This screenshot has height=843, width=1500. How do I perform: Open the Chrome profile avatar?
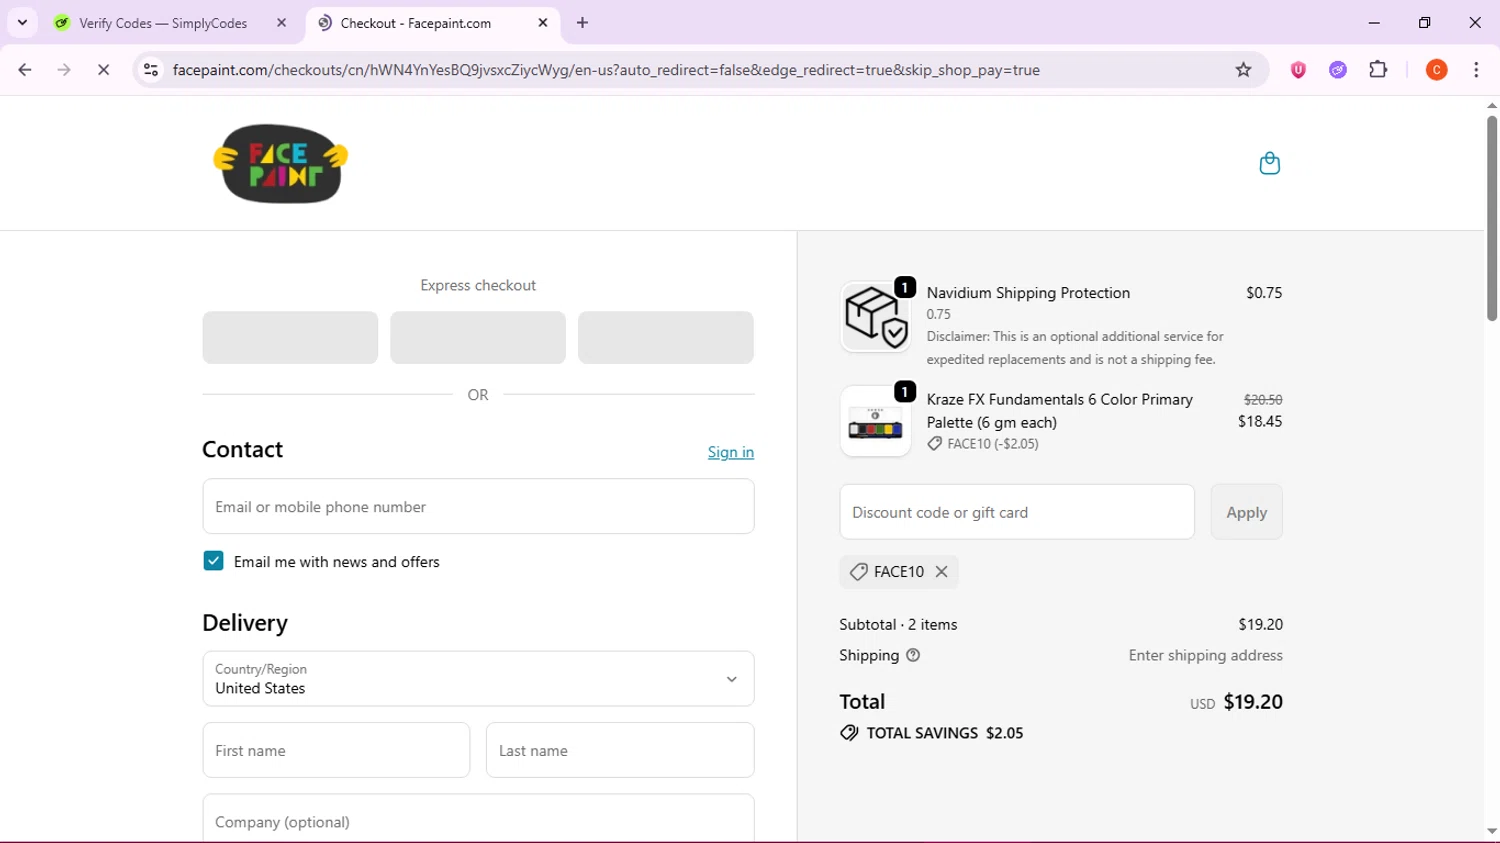(x=1436, y=70)
